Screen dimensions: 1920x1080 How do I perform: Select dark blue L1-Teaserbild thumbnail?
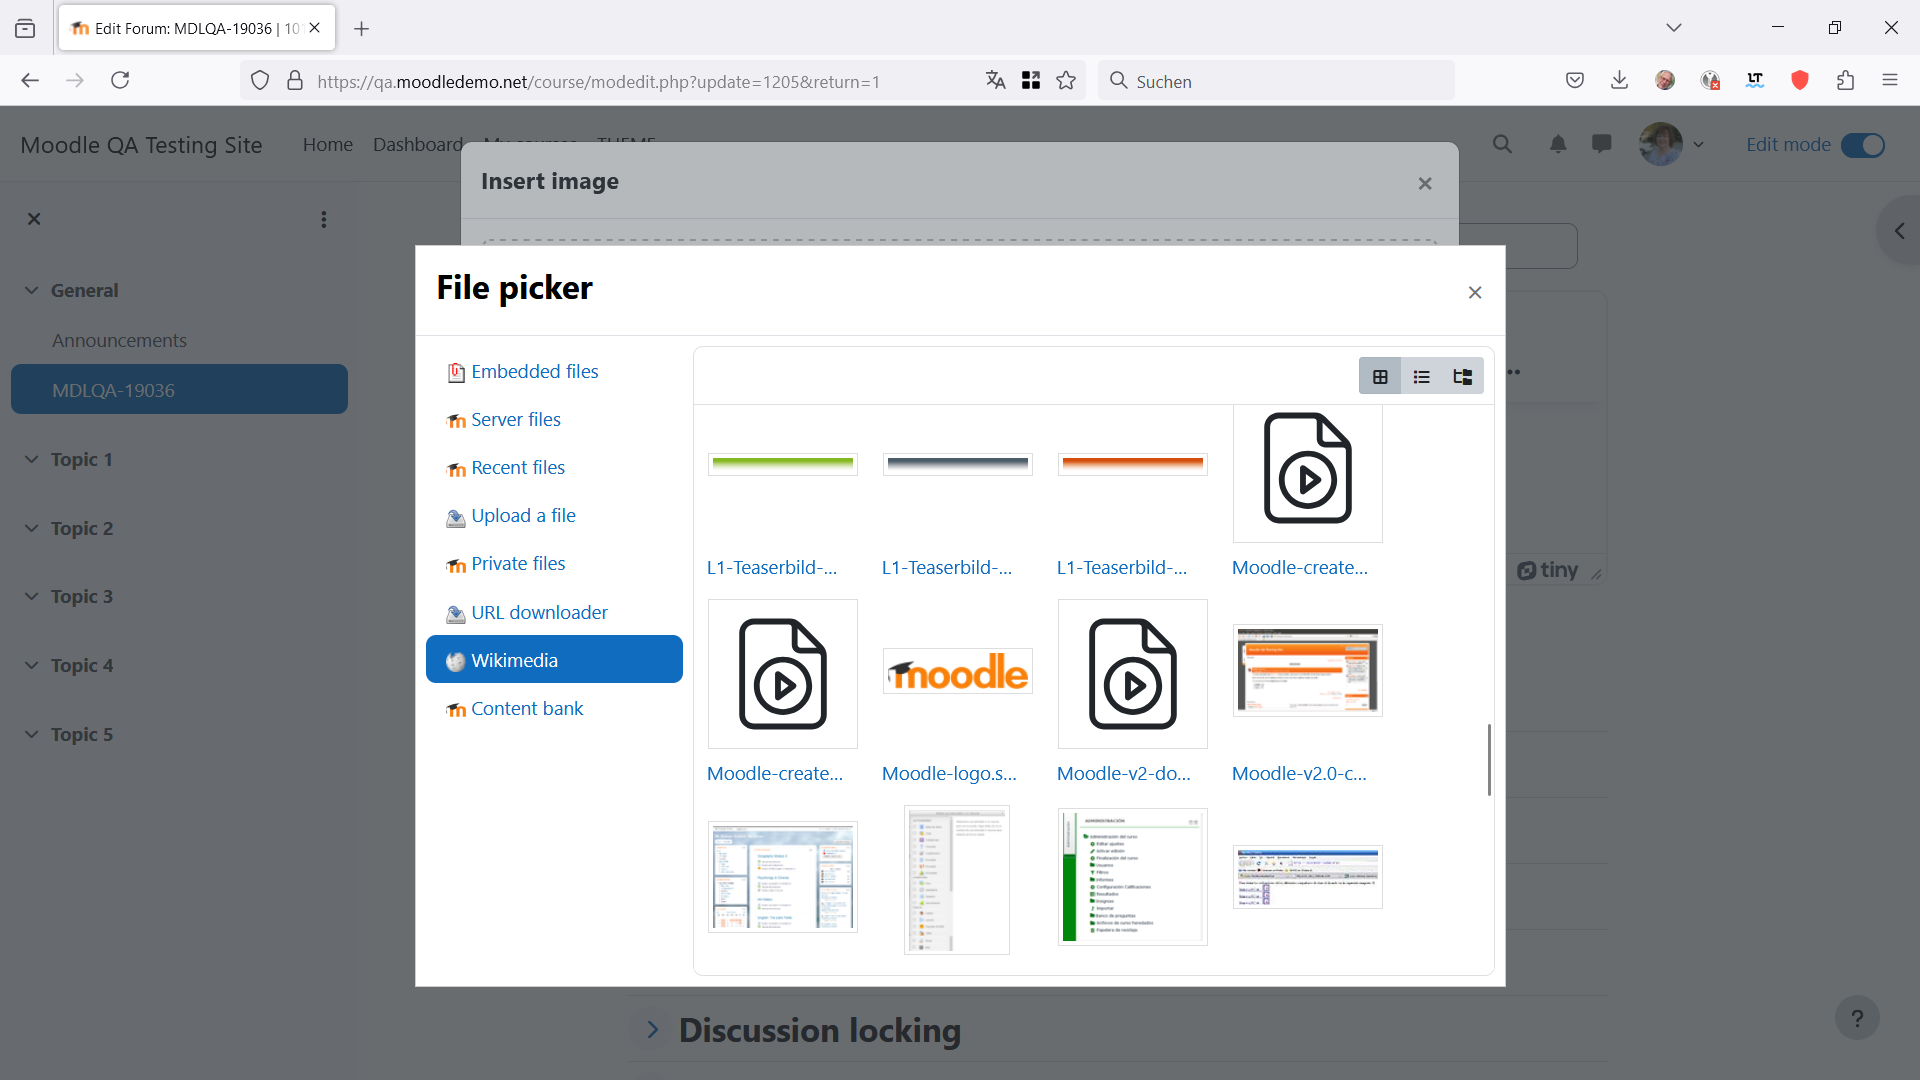957,464
